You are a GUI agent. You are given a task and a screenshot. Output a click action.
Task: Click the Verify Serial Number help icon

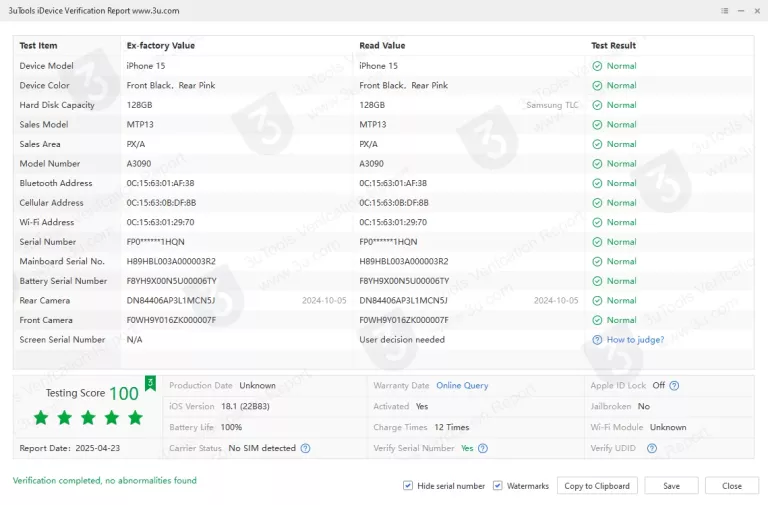pyautogui.click(x=482, y=448)
